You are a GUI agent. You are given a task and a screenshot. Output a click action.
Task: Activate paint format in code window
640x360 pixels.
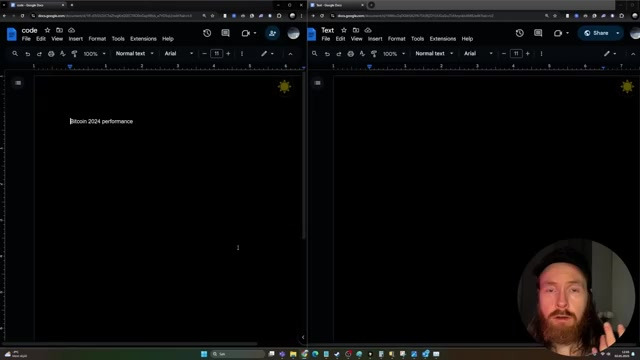point(74,53)
